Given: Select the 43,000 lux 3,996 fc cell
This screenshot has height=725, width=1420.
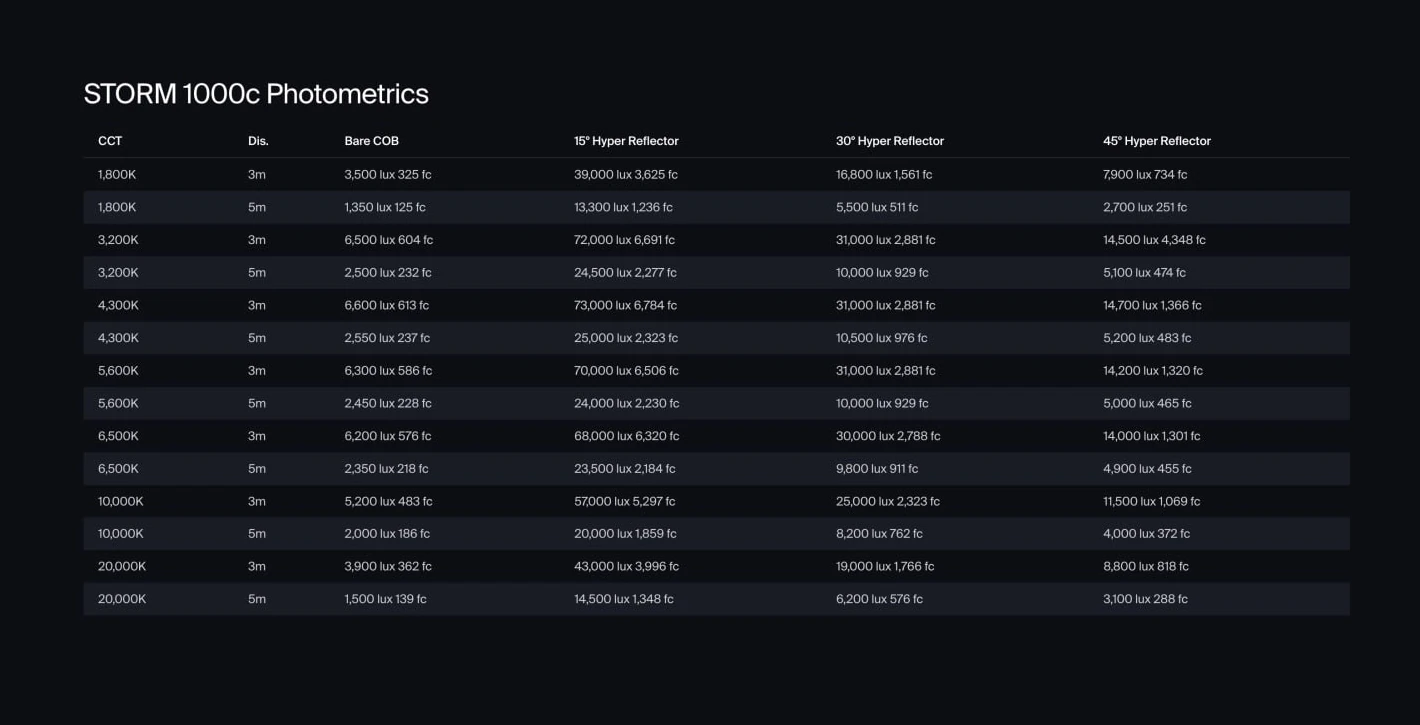Looking at the screenshot, I should [626, 567].
